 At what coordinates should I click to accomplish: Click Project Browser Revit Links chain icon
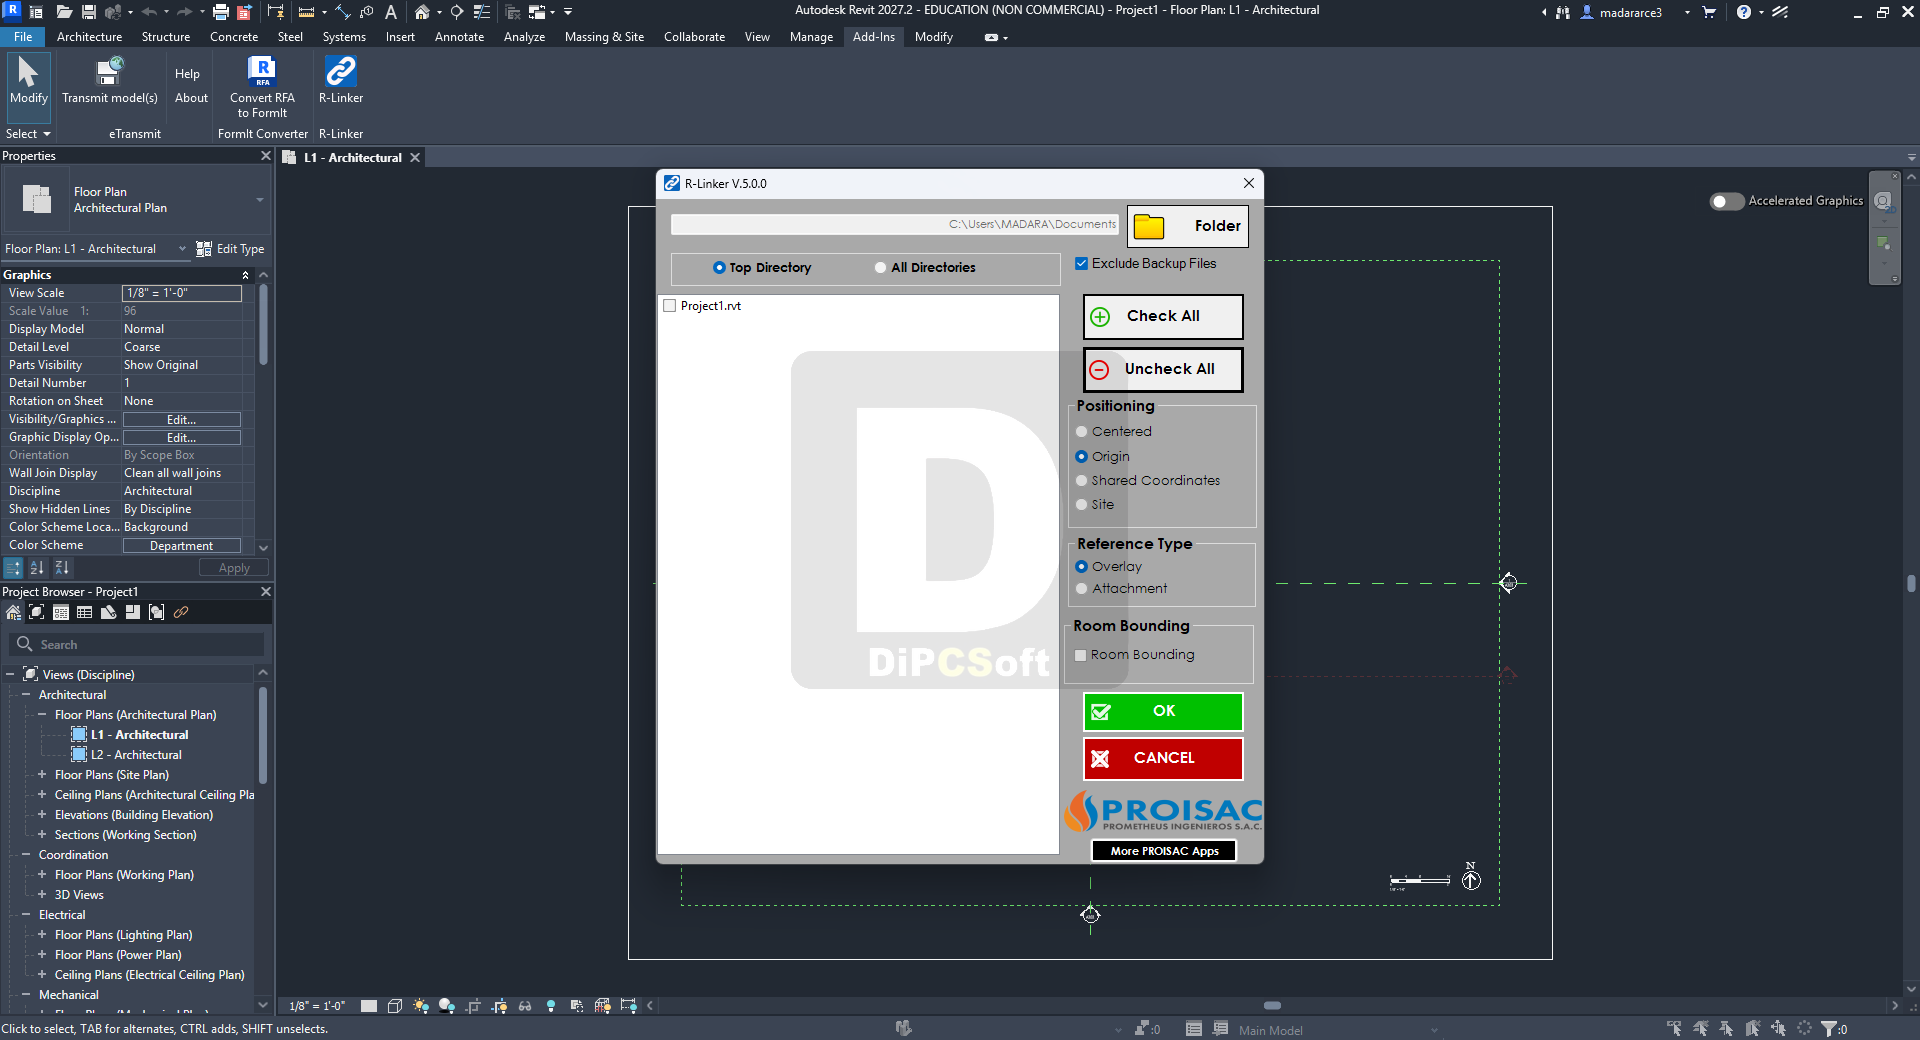point(181,612)
